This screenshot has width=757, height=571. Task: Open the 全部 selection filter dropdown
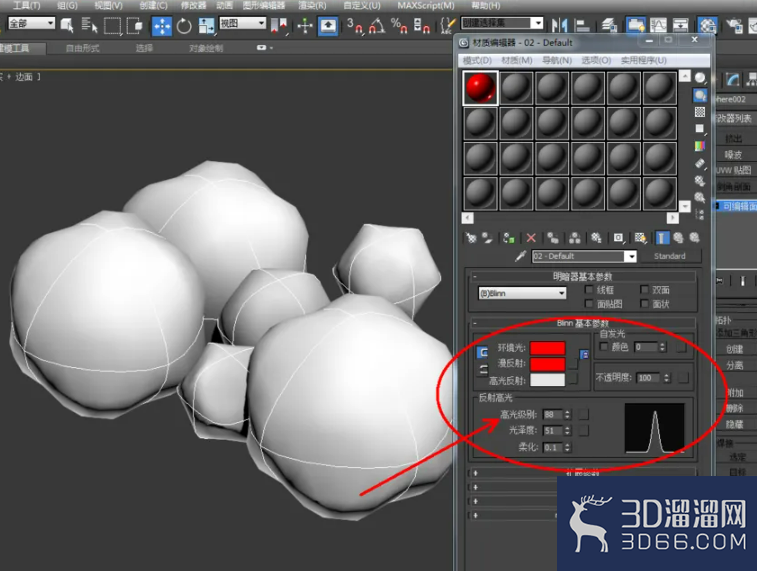[x=31, y=23]
